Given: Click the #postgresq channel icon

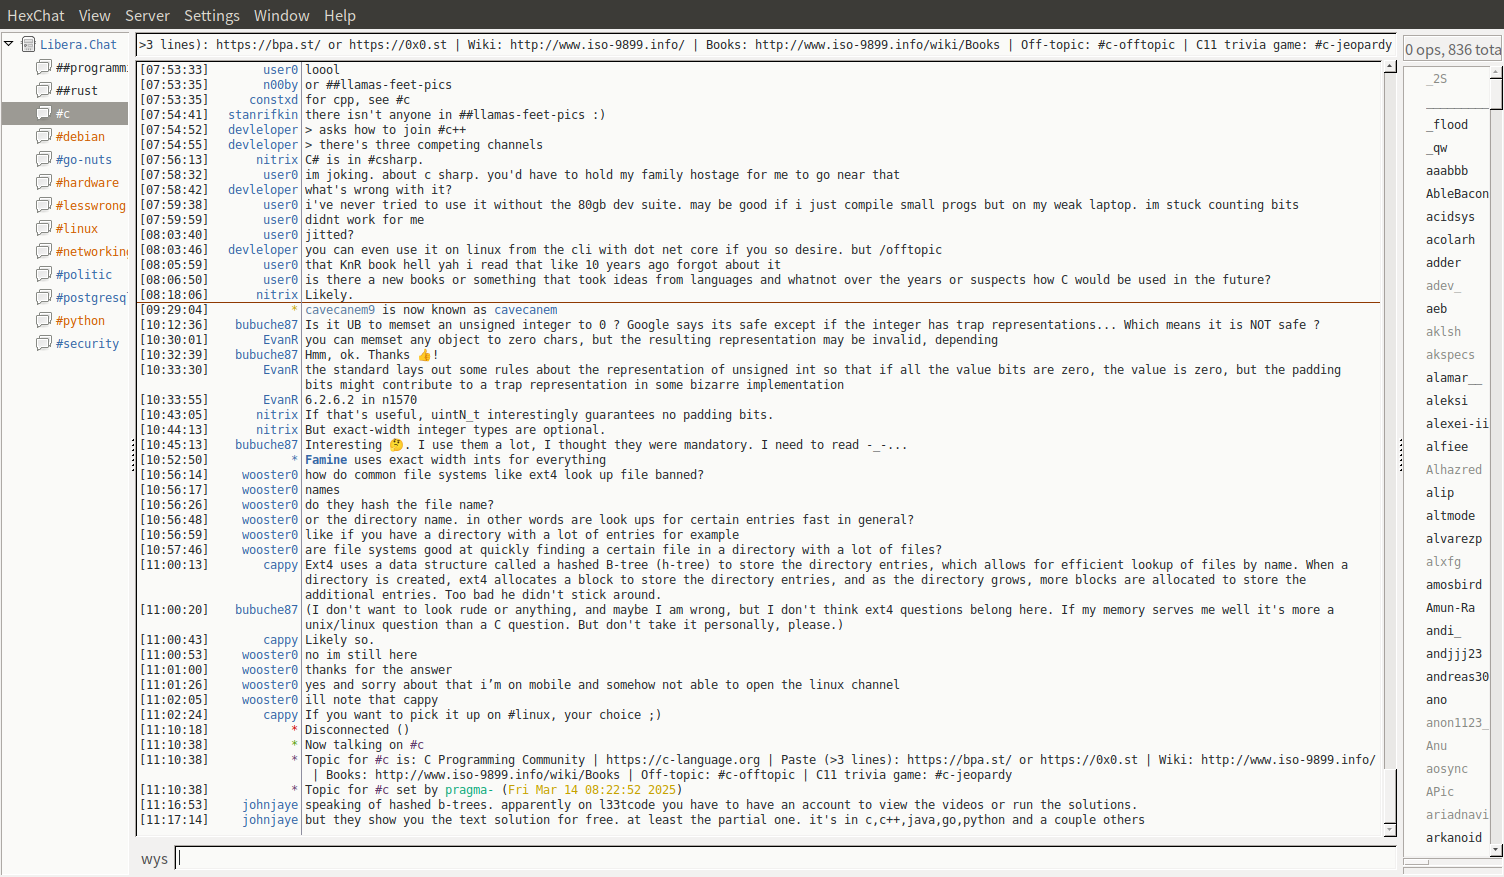Looking at the screenshot, I should pyautogui.click(x=44, y=297).
